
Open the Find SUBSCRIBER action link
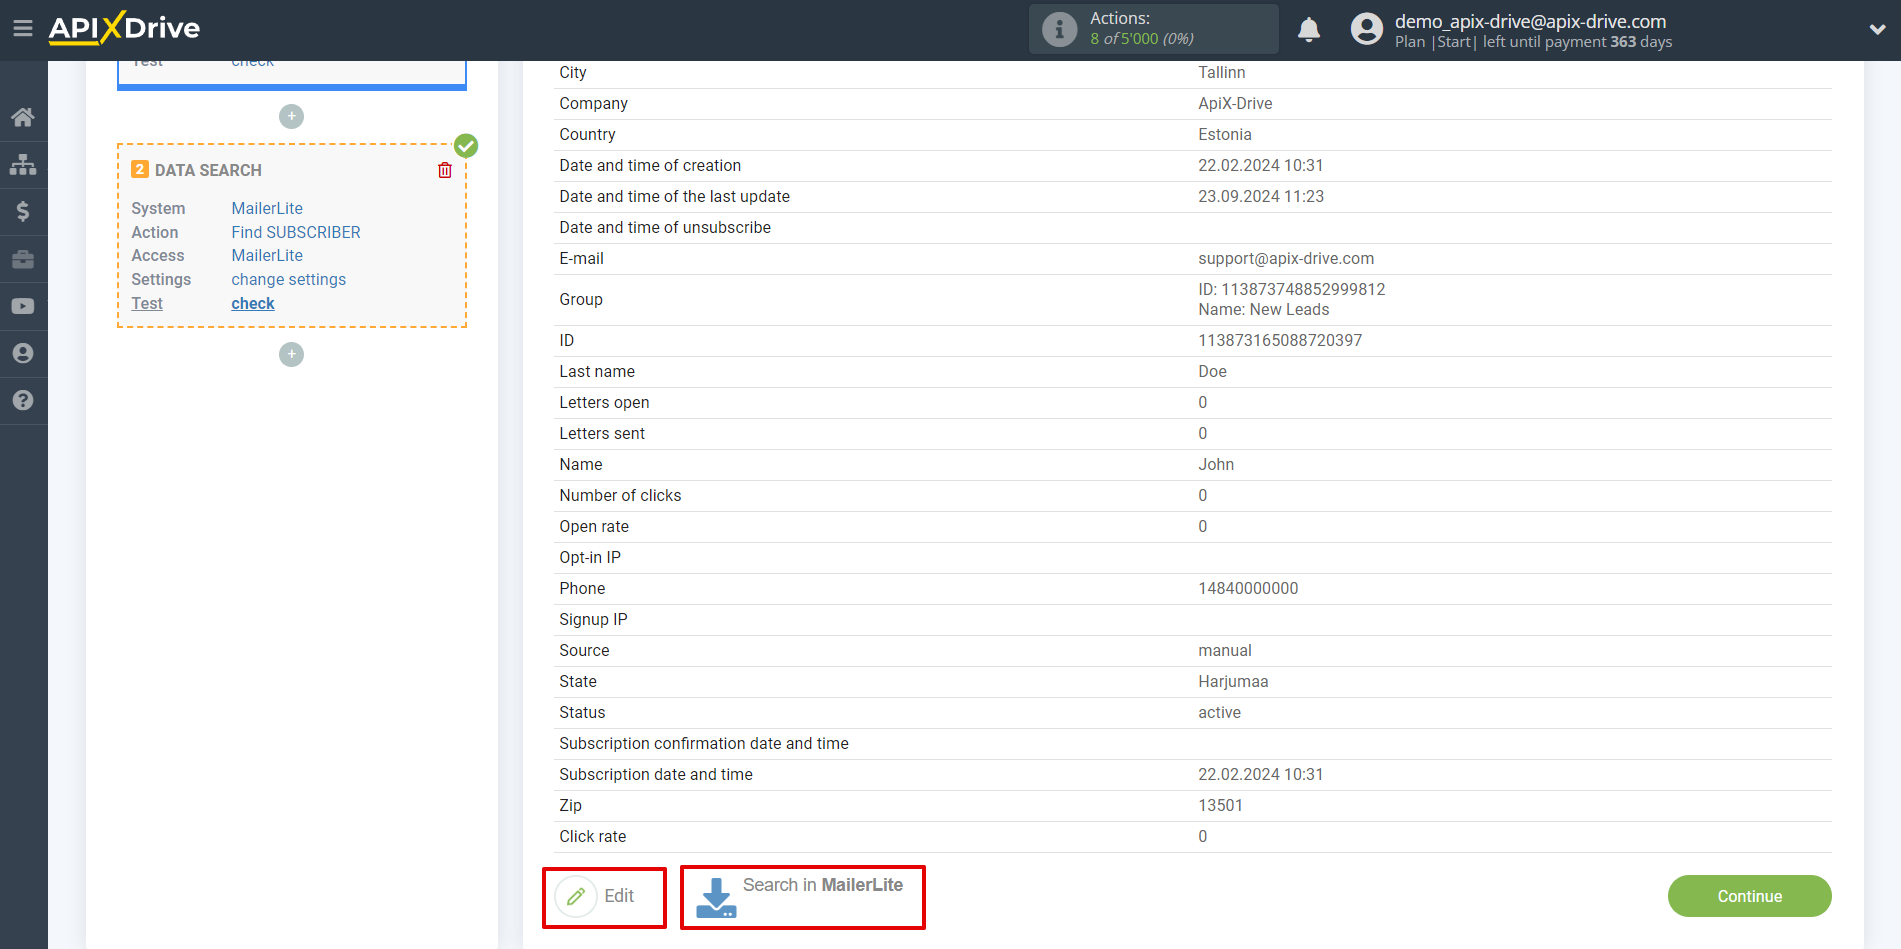pos(296,232)
